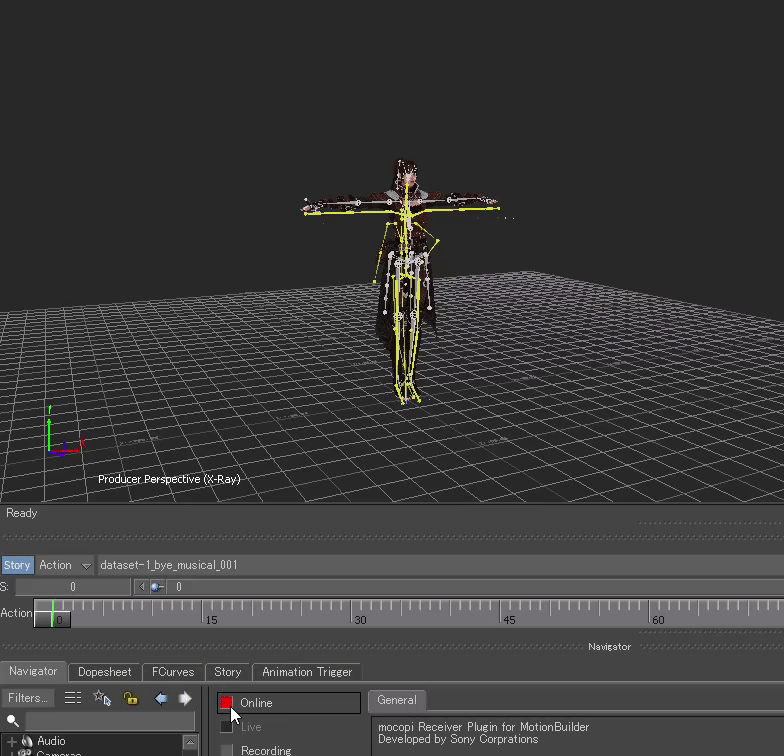Click the Story mode button
This screenshot has height=756, width=784.
tap(17, 565)
